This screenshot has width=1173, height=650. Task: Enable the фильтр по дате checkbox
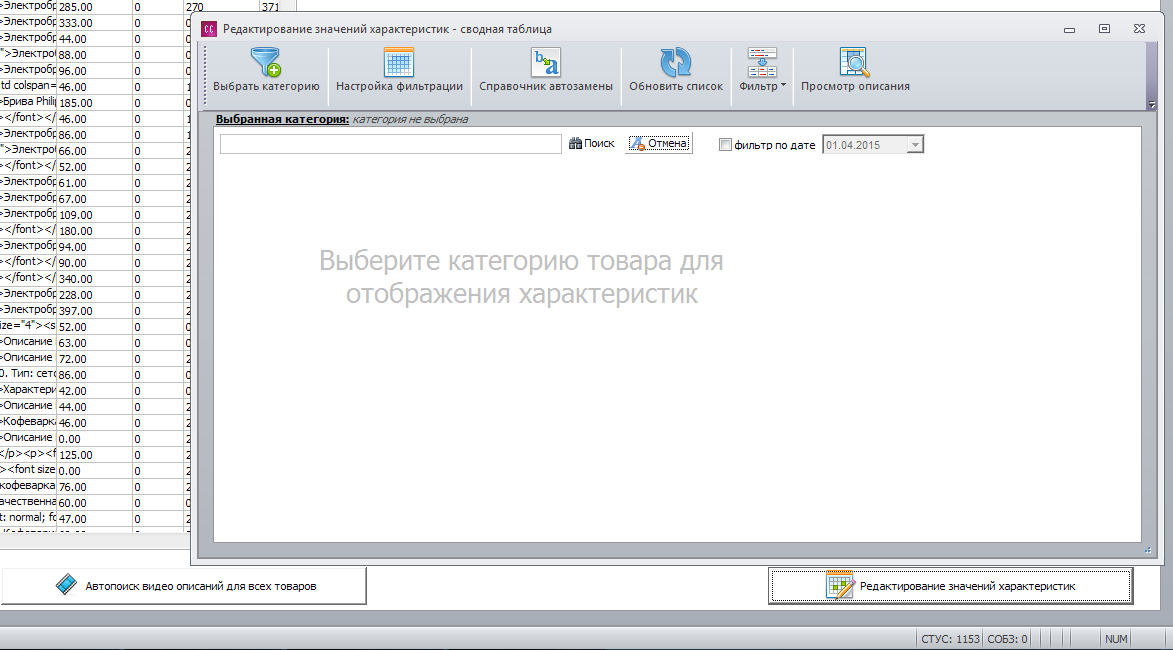coord(725,144)
